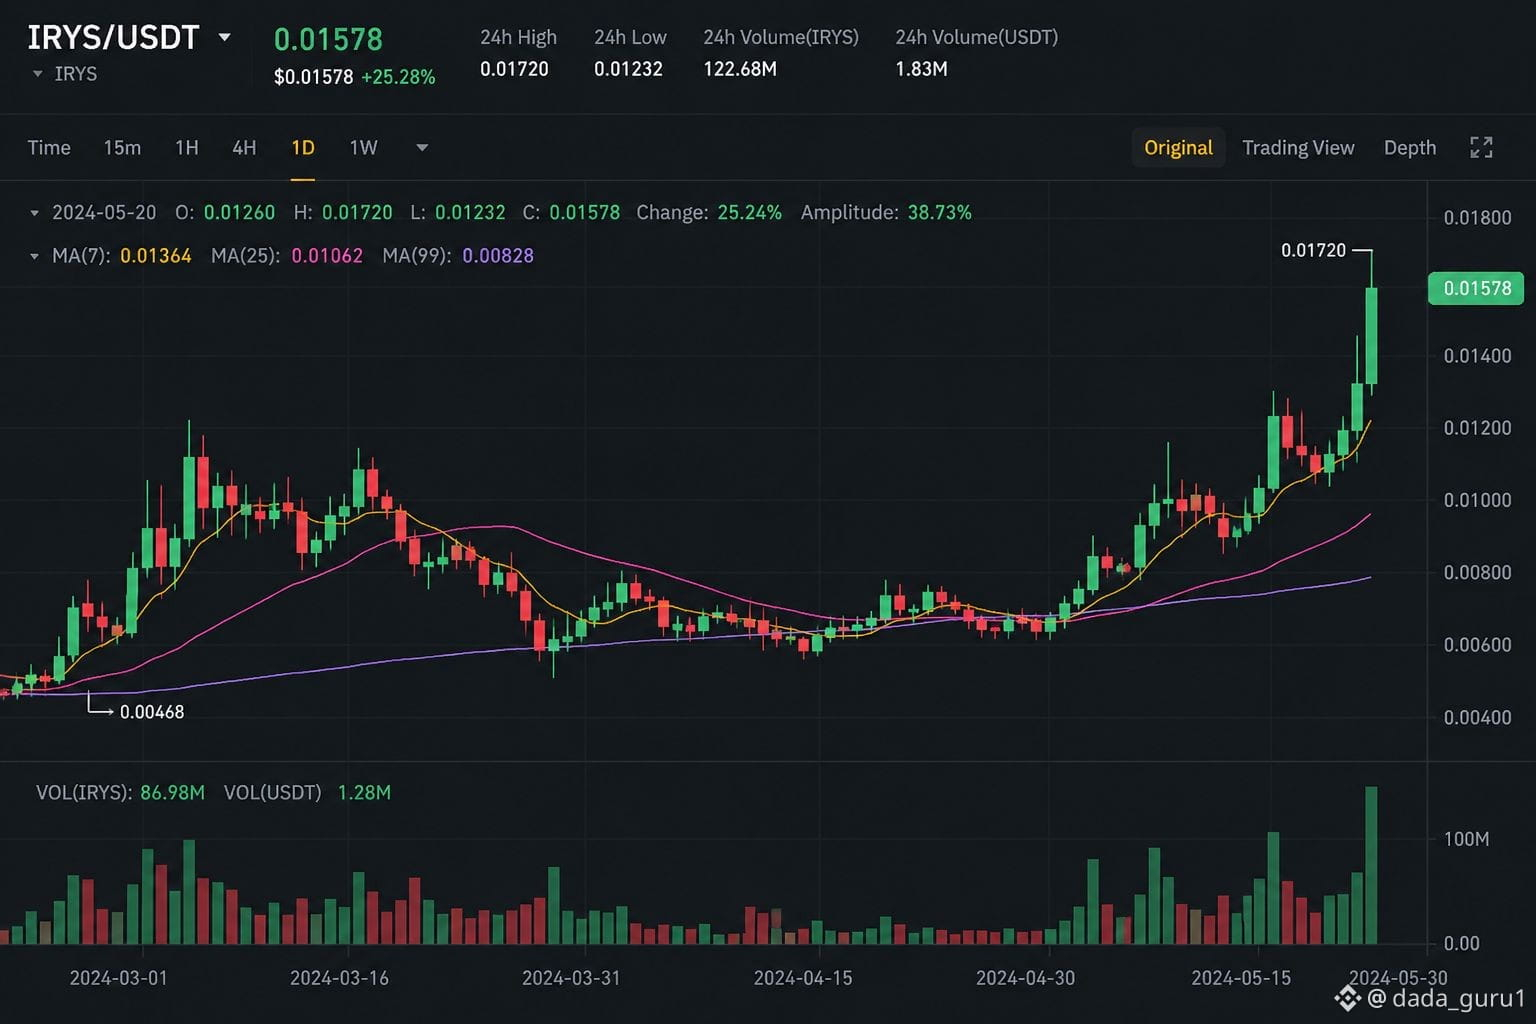Click the MA(99) value 0.00828

tap(498, 256)
